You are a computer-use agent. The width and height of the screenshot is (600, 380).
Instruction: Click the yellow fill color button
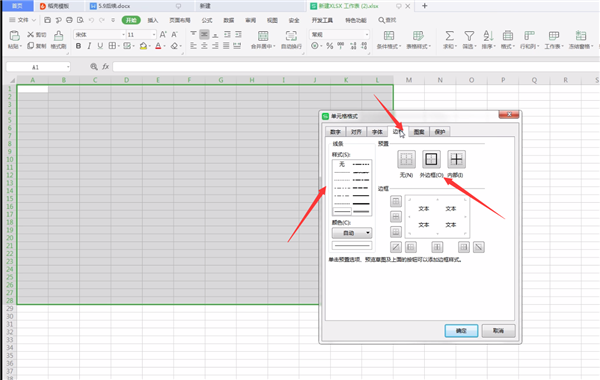[143, 46]
